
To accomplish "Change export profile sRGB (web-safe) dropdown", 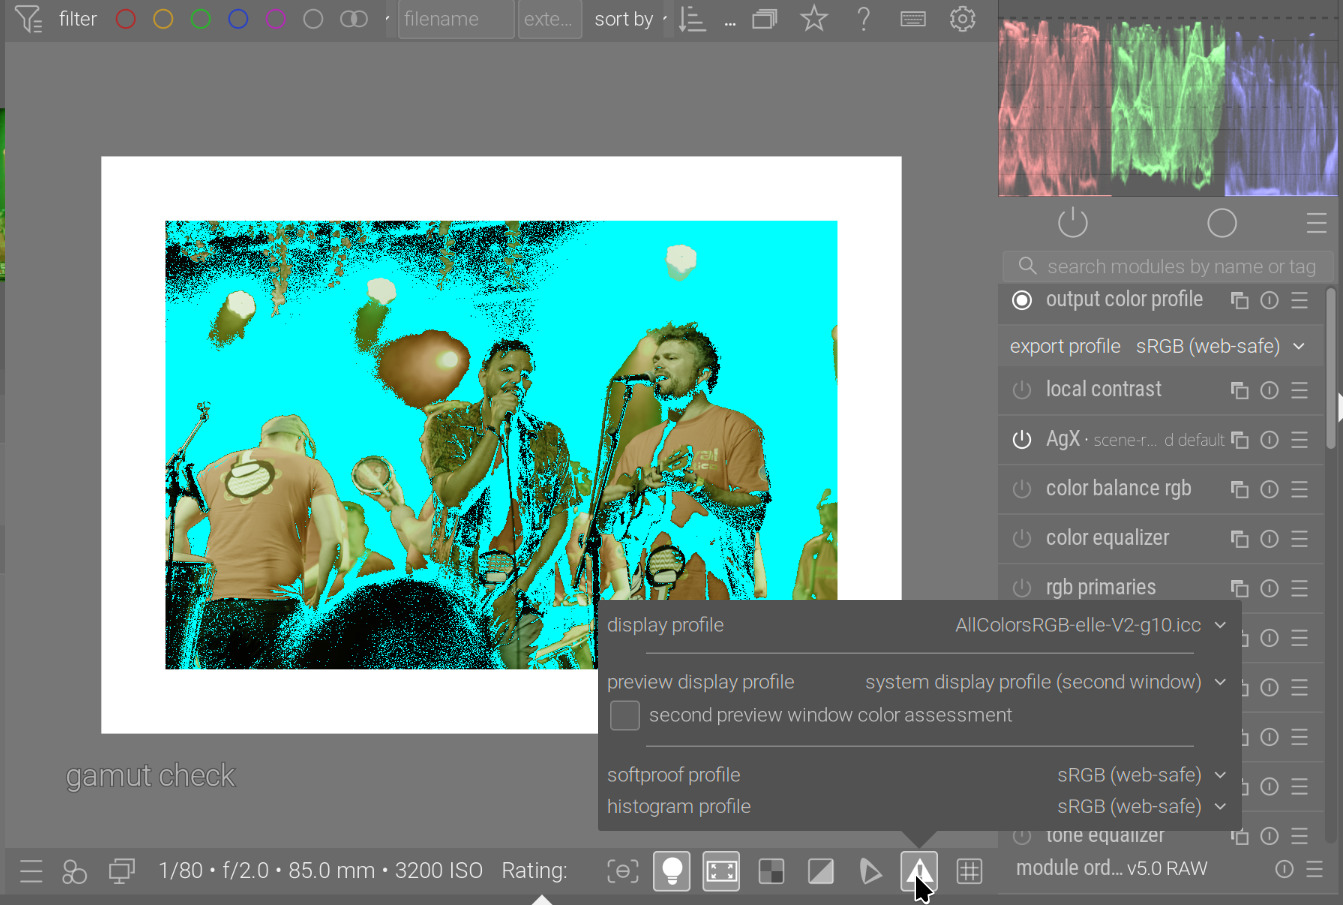I will (x=1220, y=346).
